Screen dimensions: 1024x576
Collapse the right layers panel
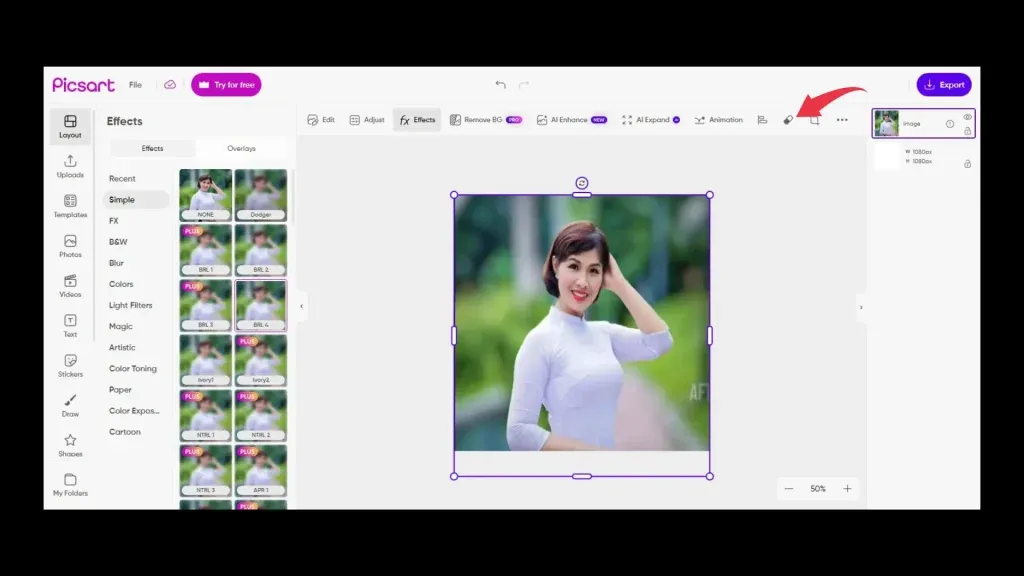pyautogui.click(x=861, y=307)
